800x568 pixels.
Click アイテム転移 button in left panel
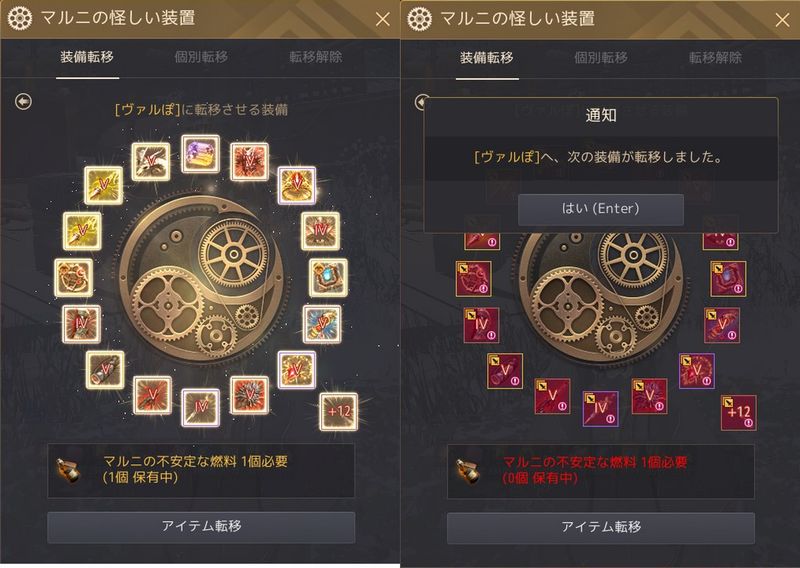coord(201,527)
